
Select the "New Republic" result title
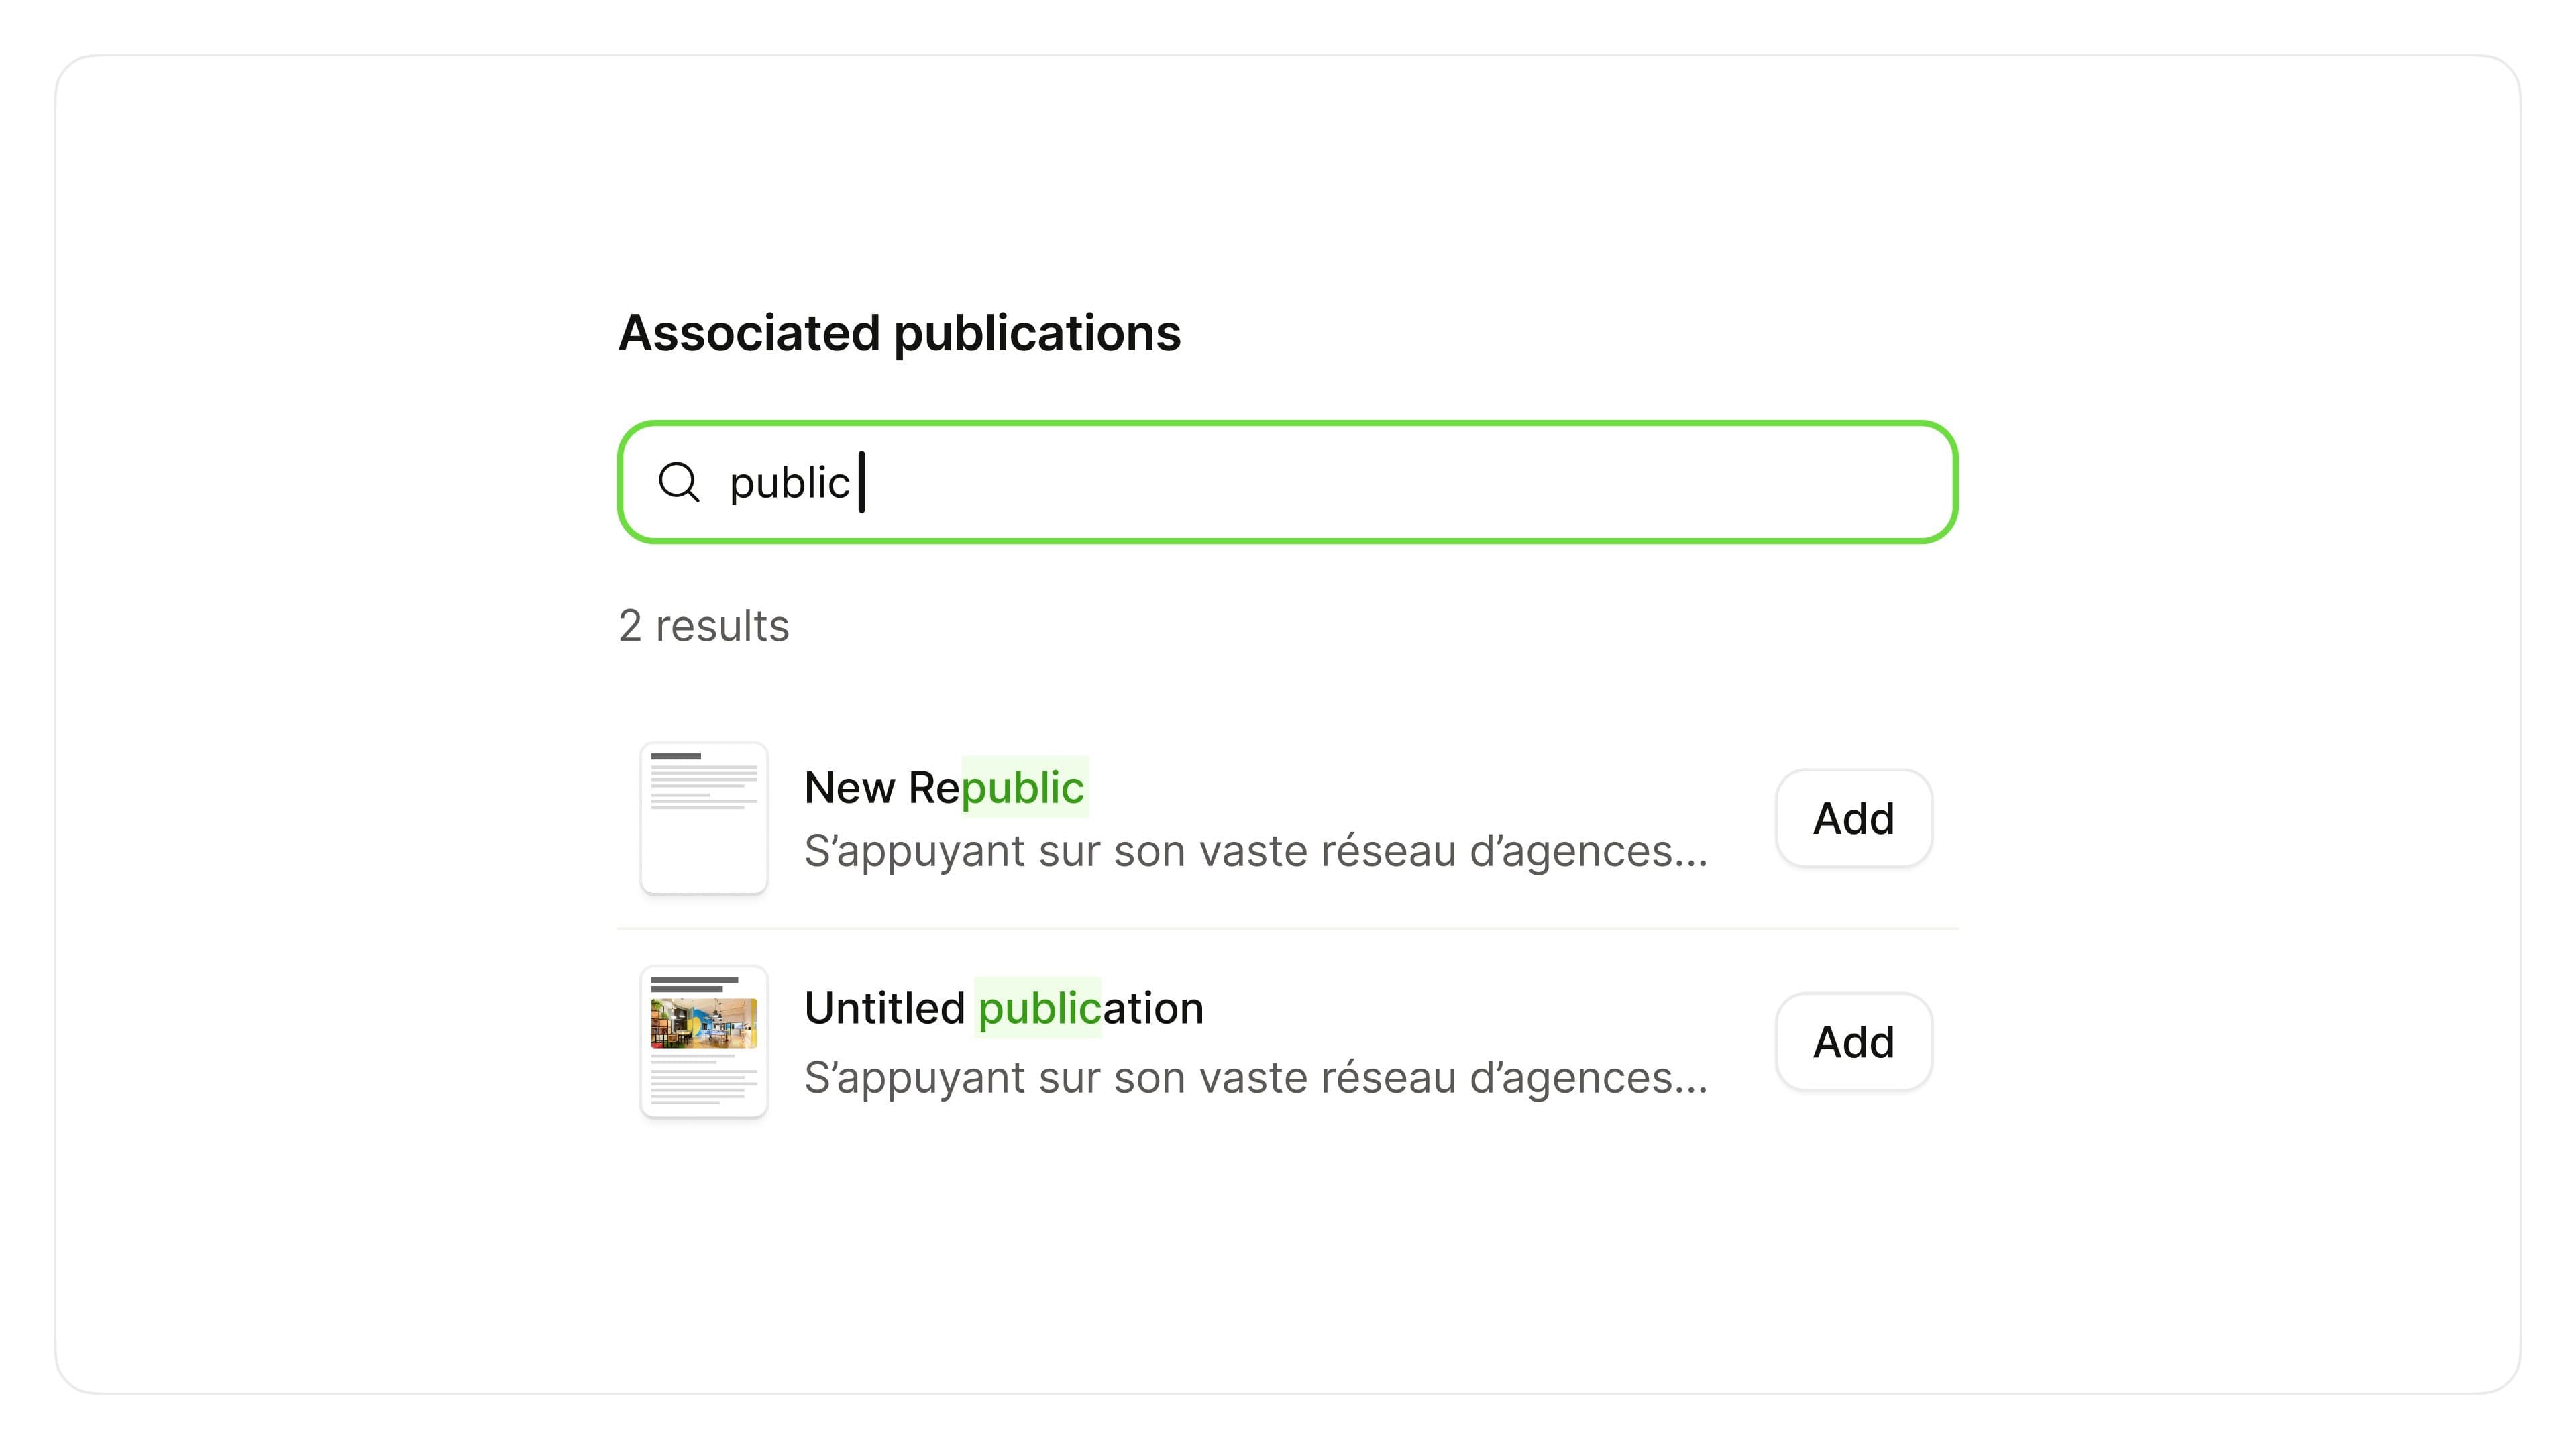(944, 788)
